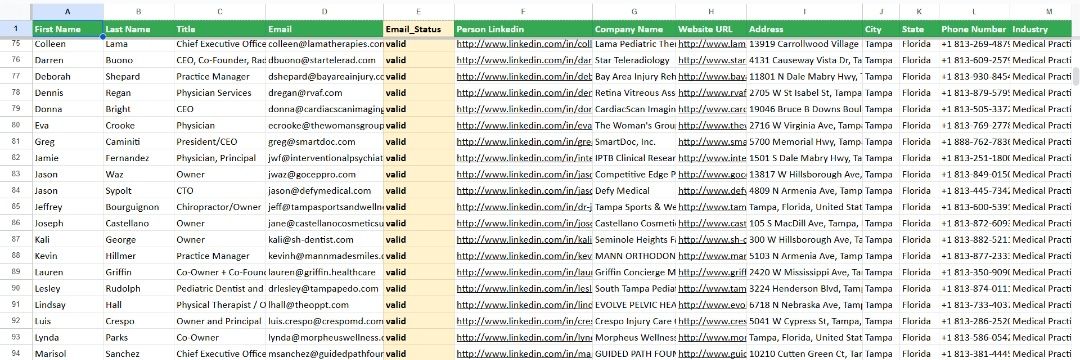Select row 80 header number
This screenshot has width=1080, height=360.
(16, 125)
